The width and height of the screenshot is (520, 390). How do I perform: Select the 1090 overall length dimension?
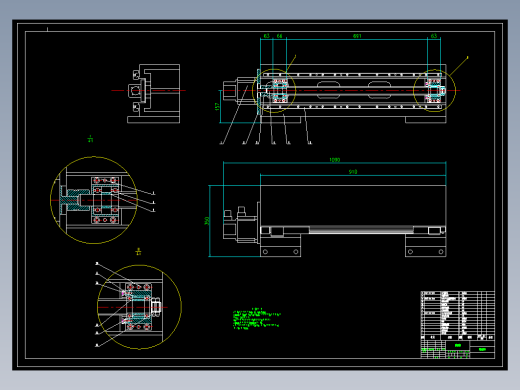coord(335,160)
